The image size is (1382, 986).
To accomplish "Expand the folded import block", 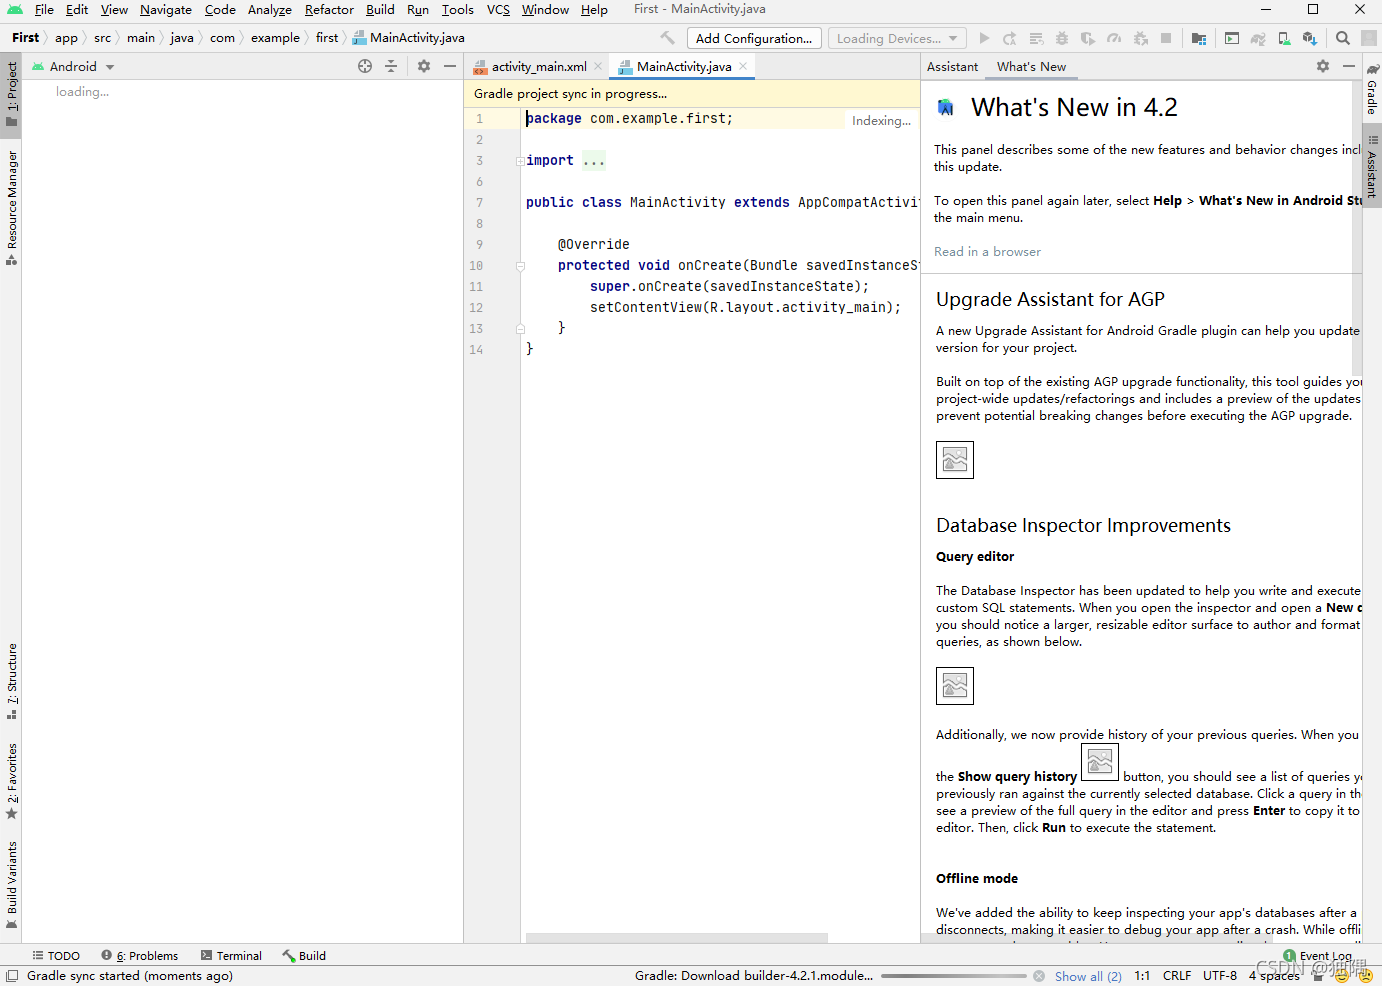I will (x=520, y=161).
